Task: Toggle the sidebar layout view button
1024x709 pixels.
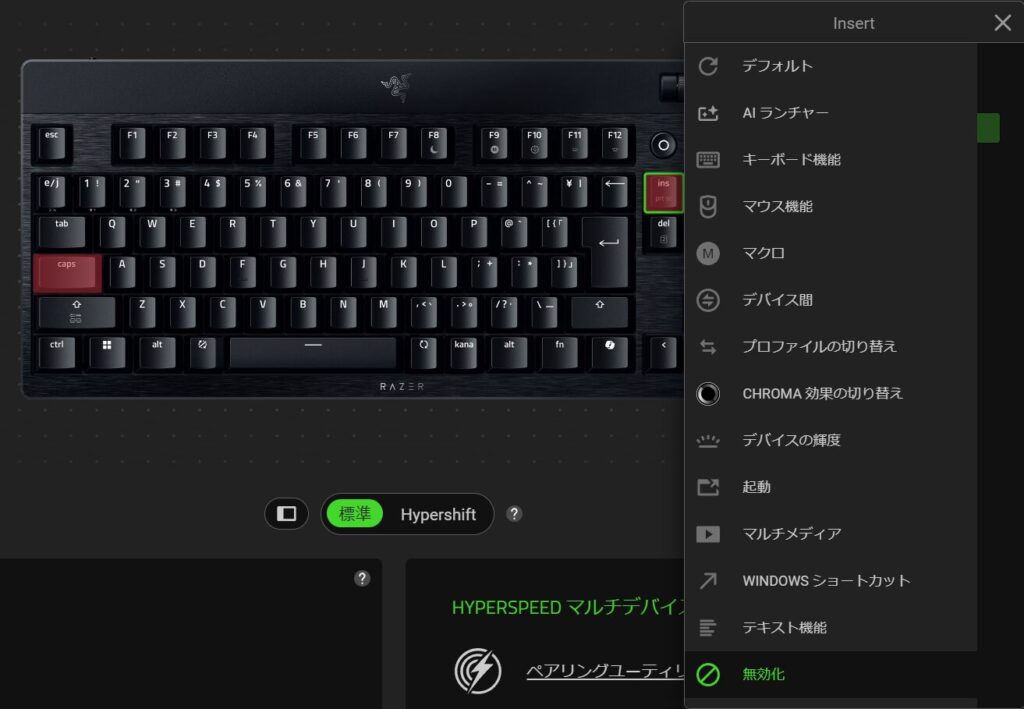Action: [286, 514]
